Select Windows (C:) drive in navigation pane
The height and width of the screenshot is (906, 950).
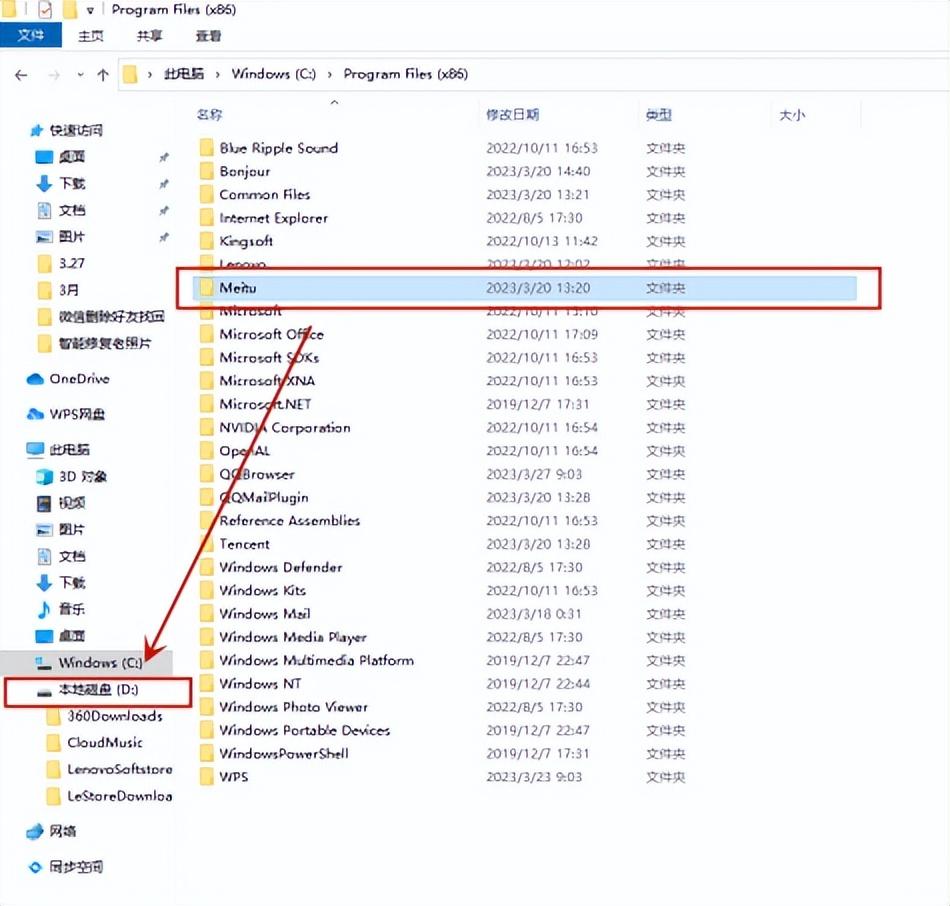[89, 663]
